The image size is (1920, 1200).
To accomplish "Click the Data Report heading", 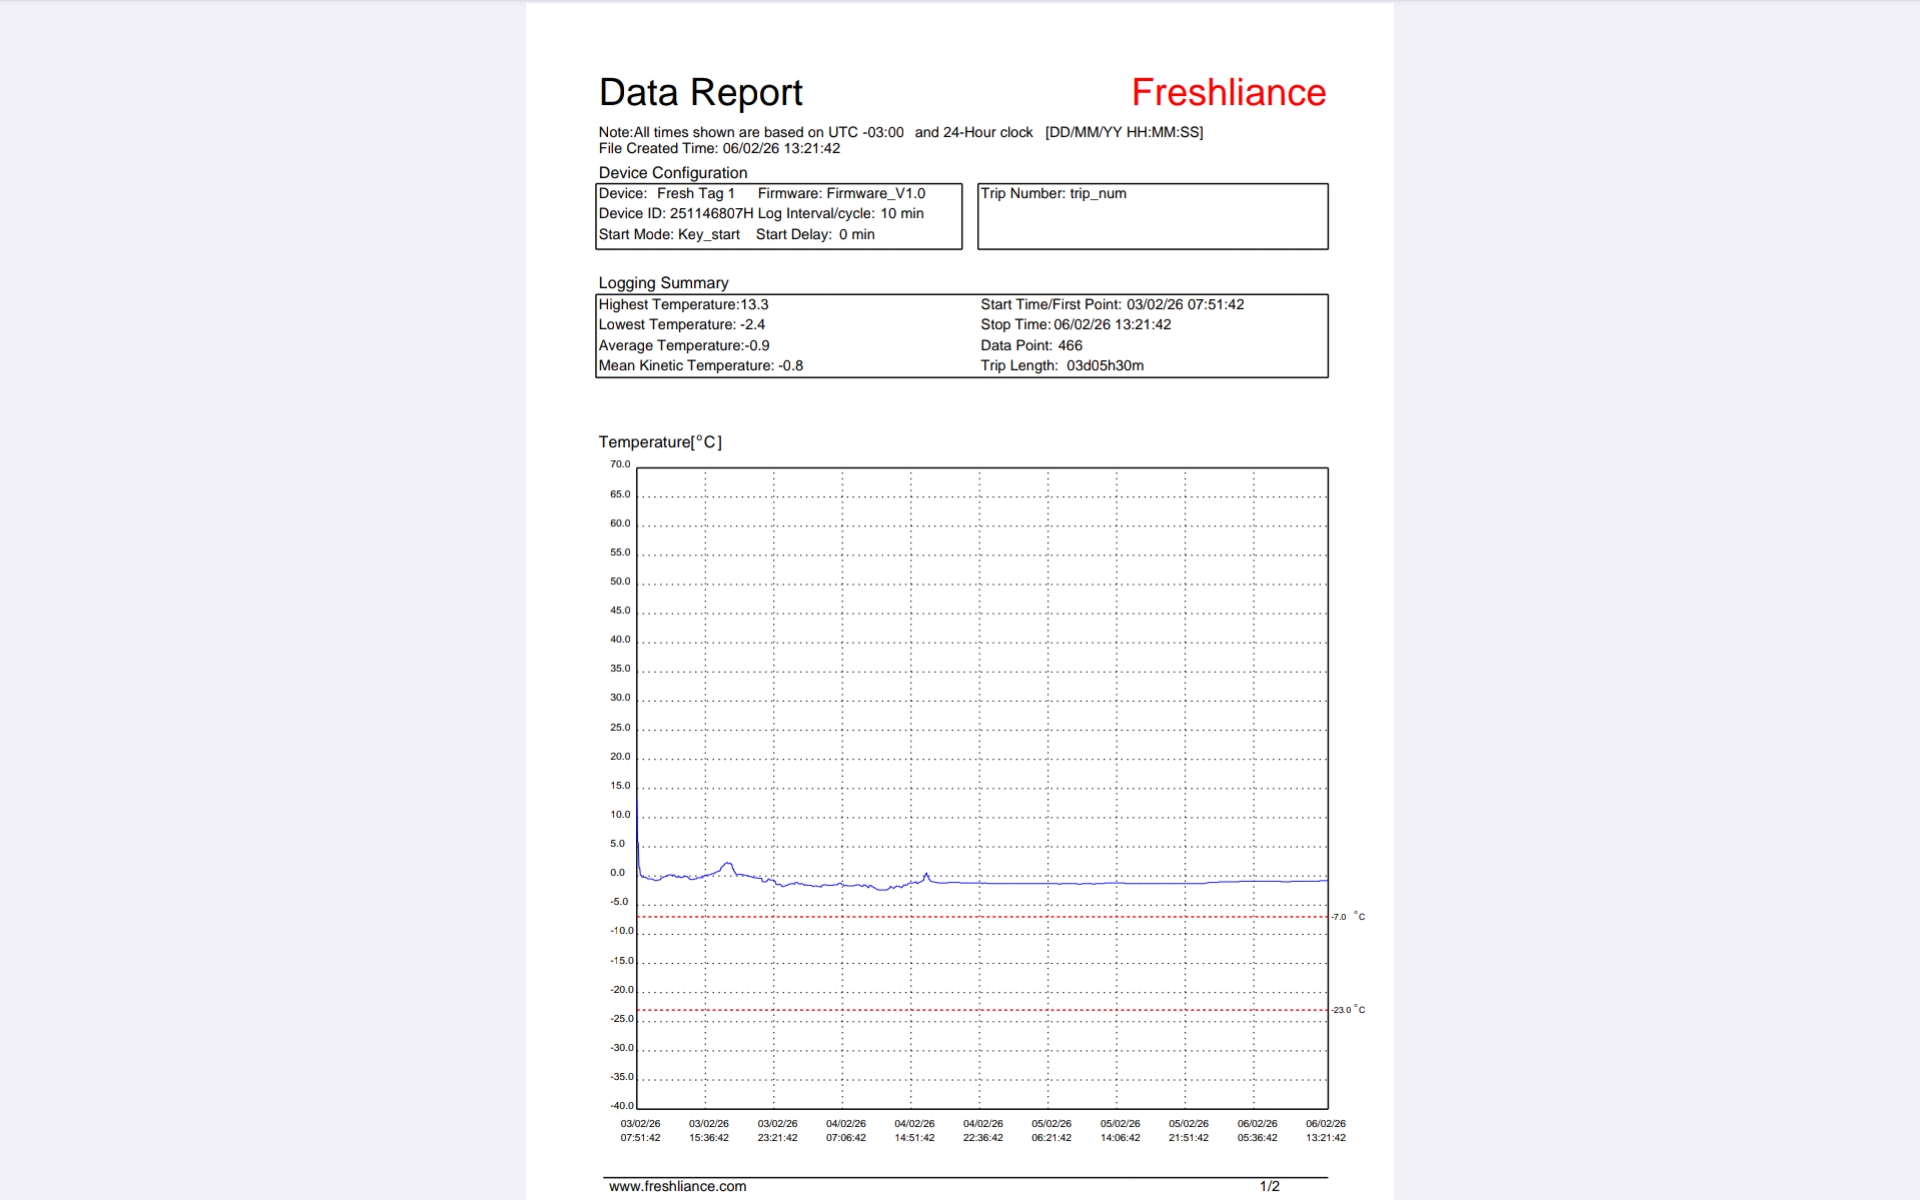I will (x=700, y=93).
